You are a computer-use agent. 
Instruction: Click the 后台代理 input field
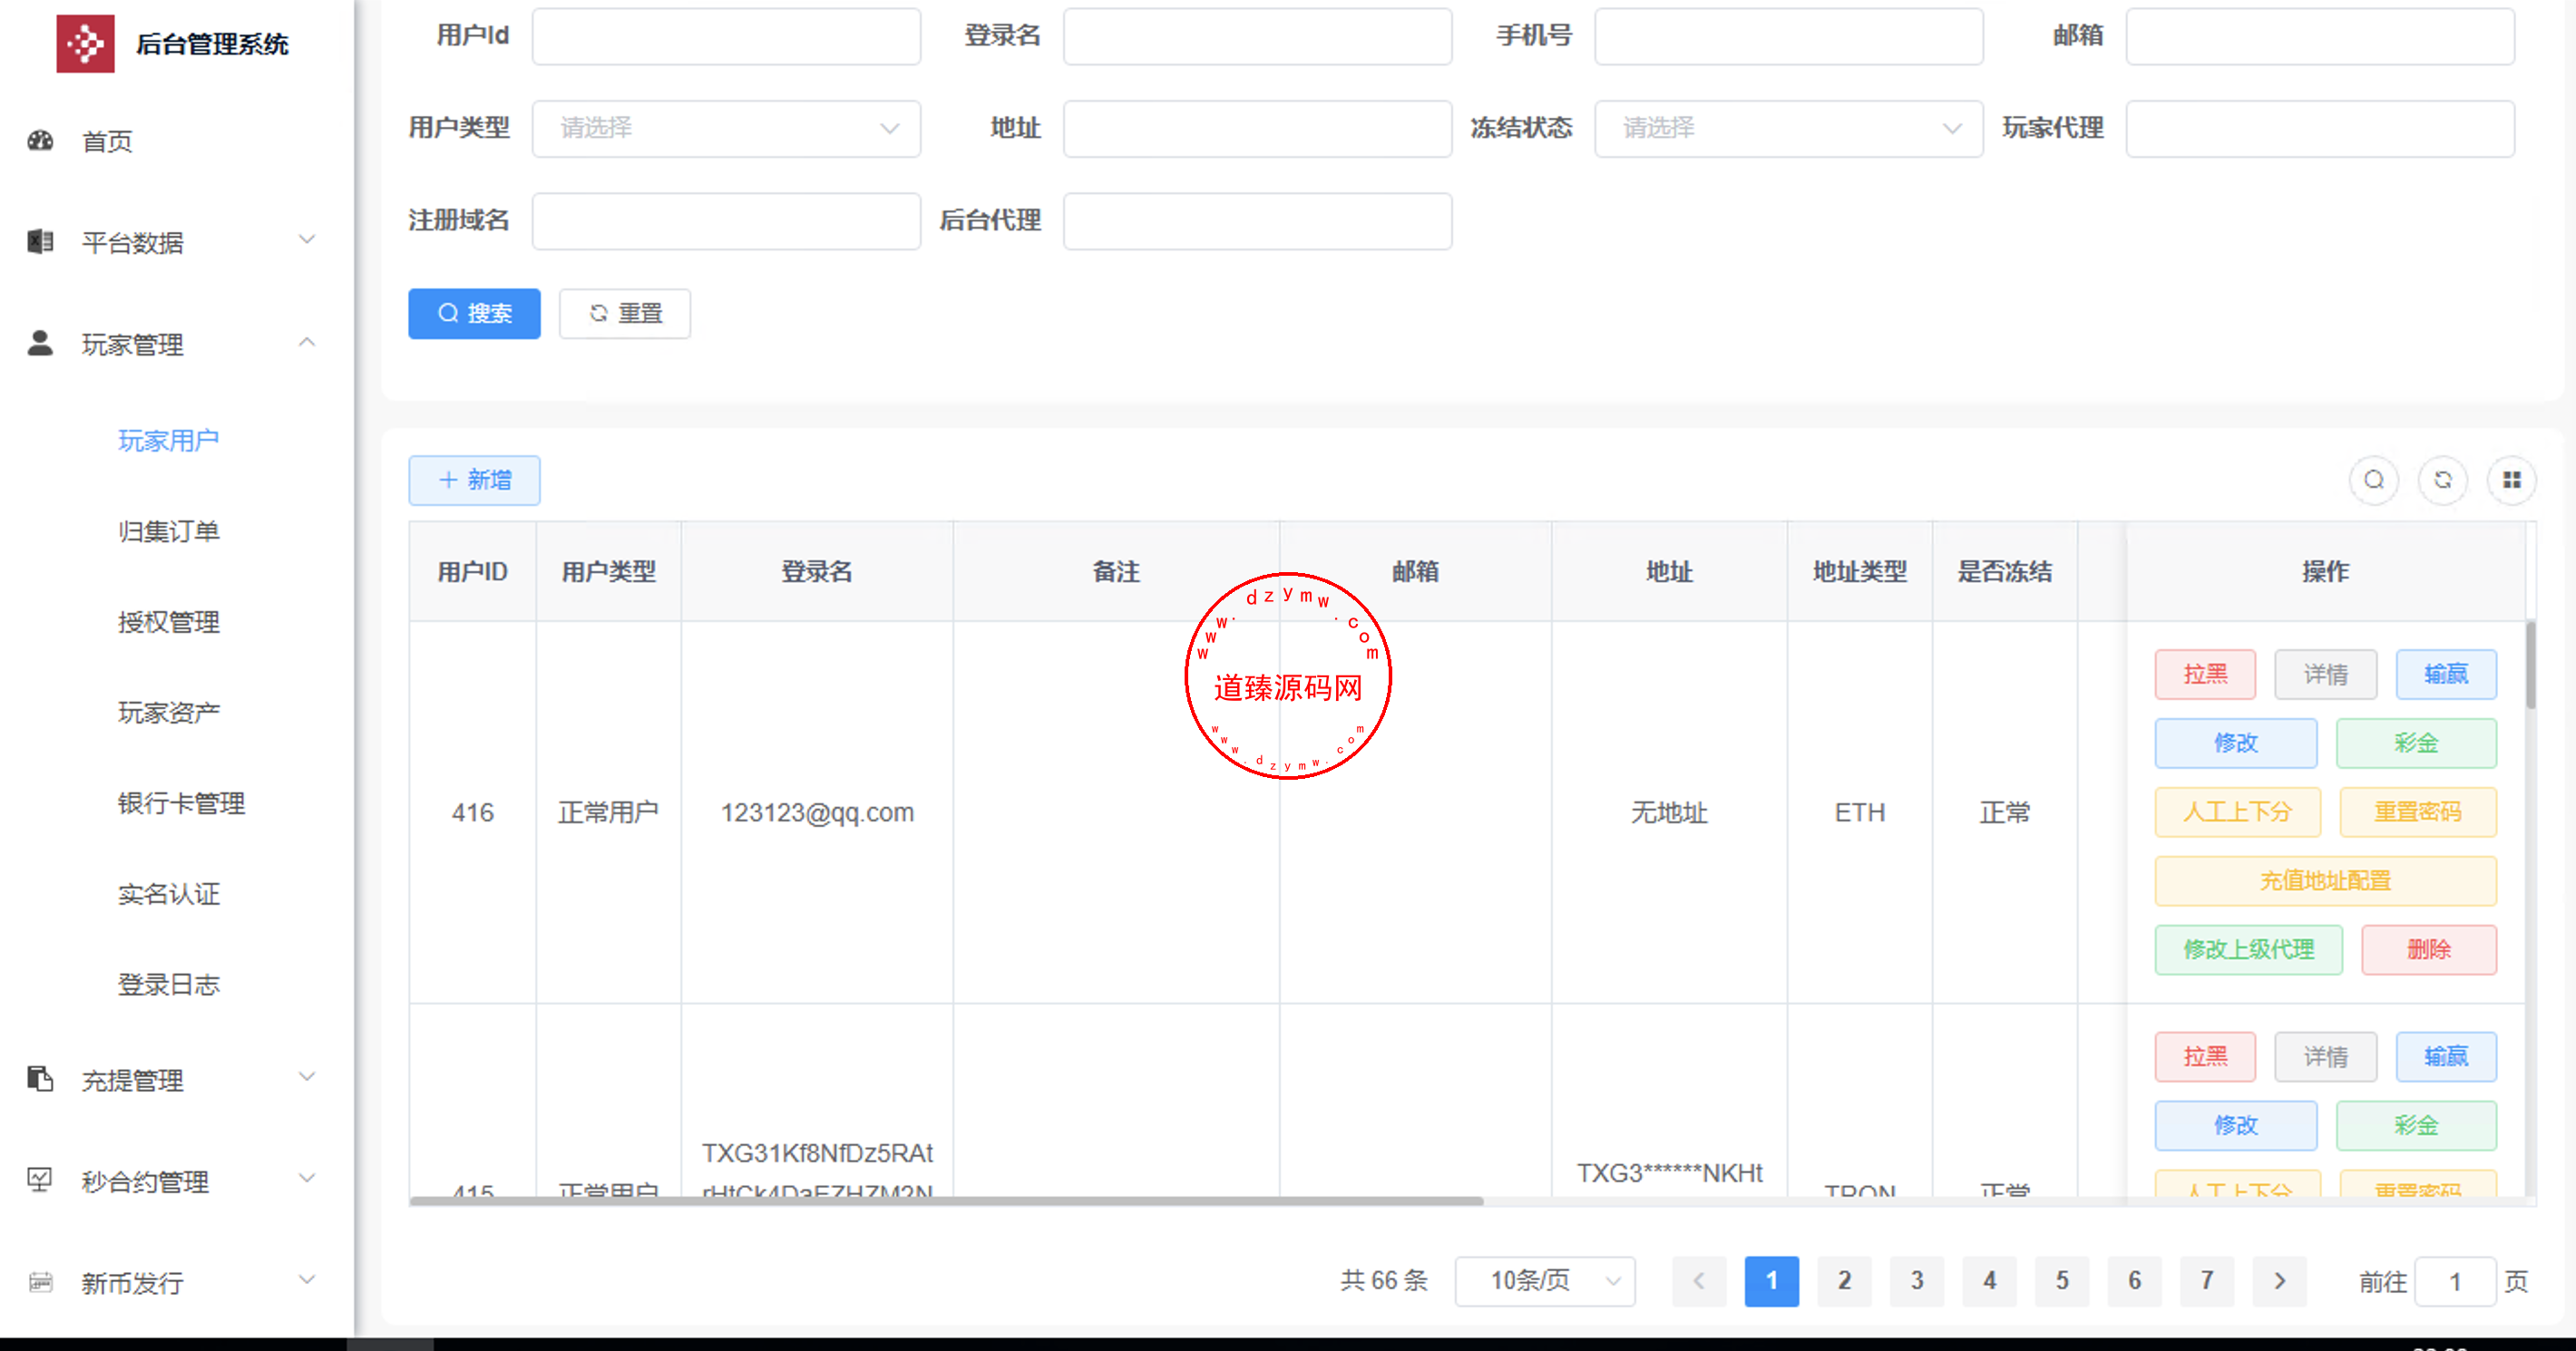(x=1257, y=221)
